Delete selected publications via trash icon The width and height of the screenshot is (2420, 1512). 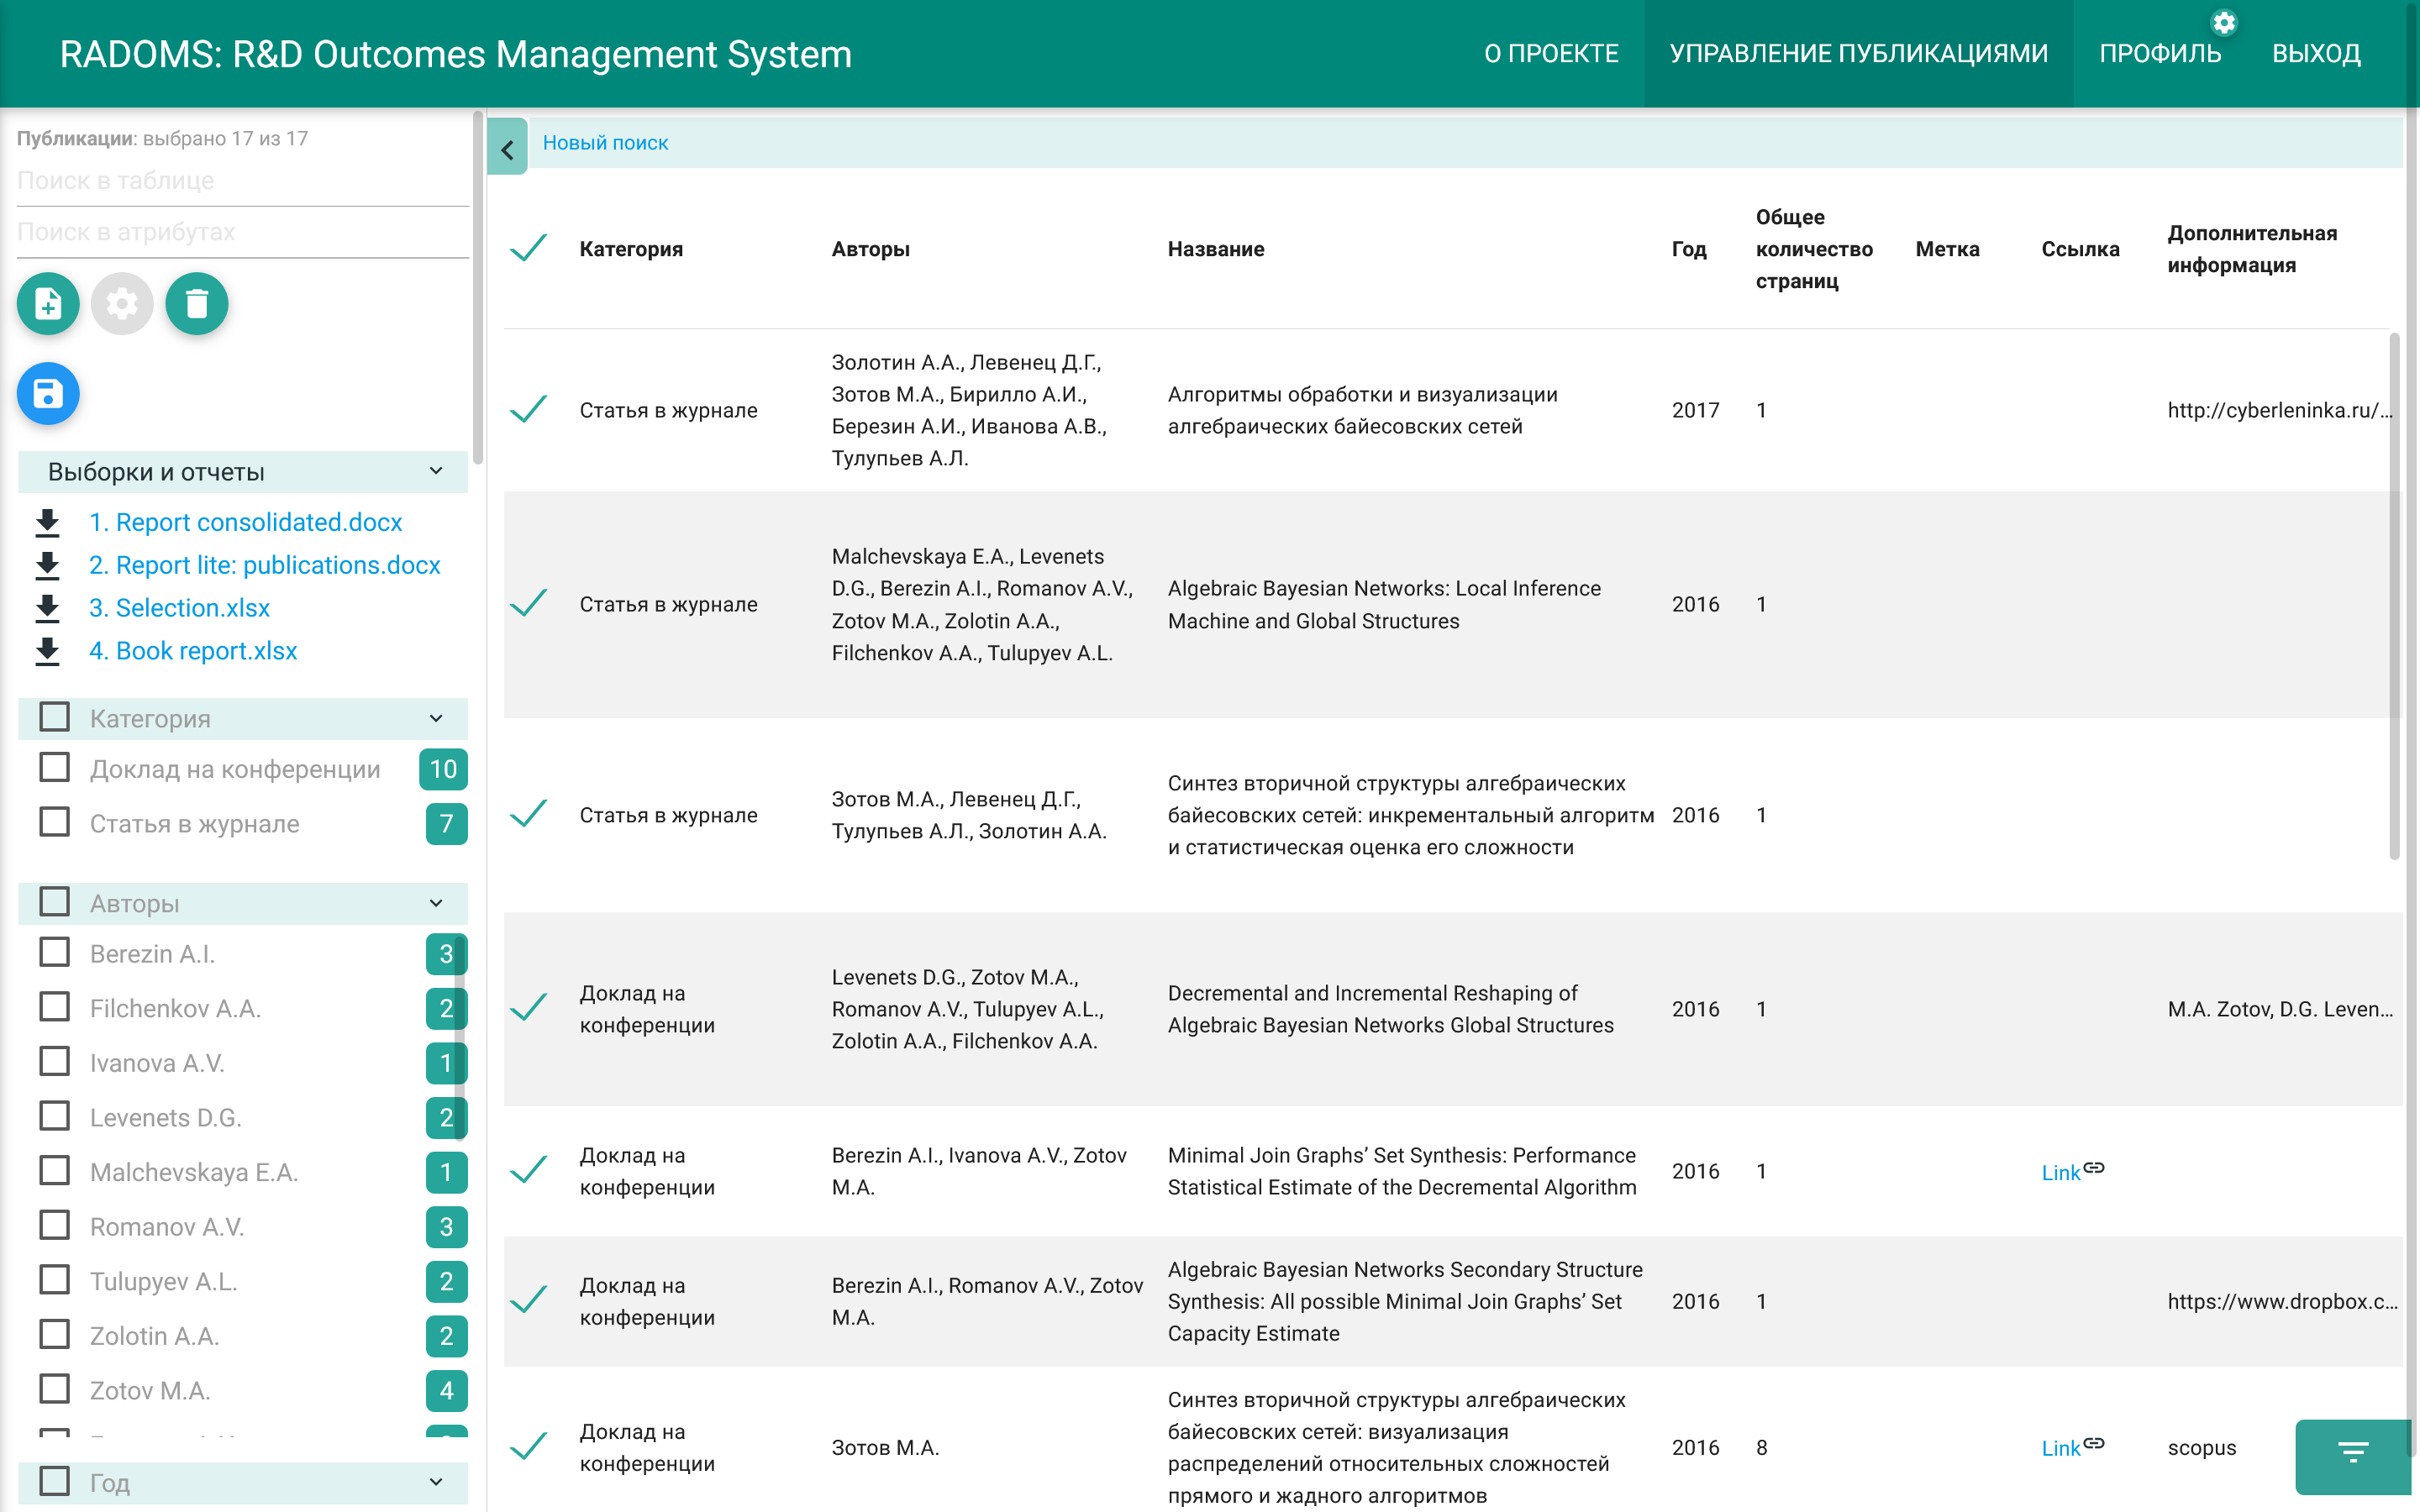196,303
